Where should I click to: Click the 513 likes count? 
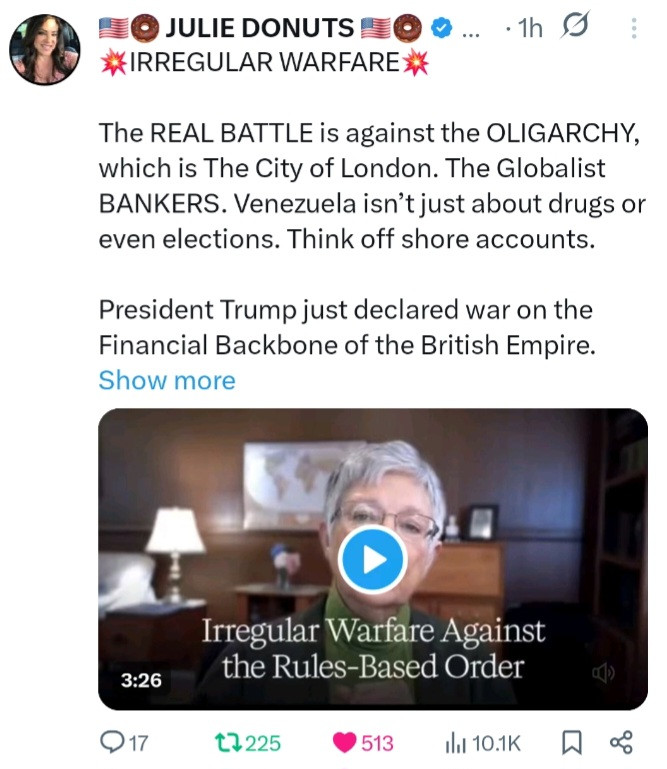(x=377, y=743)
